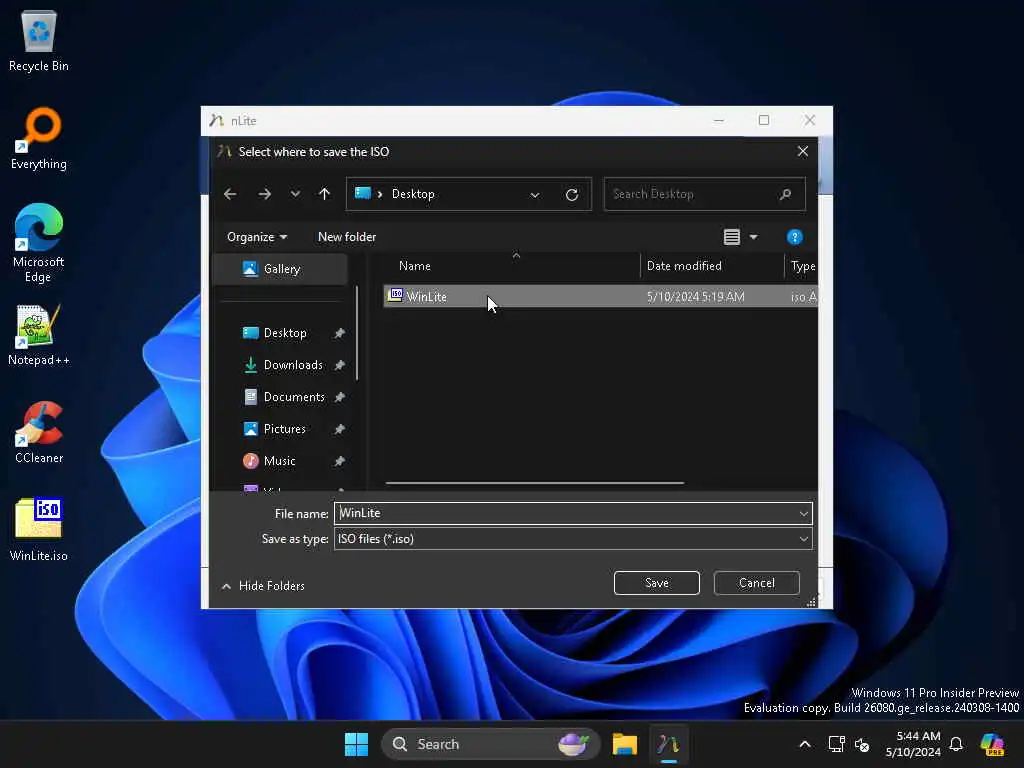Click pin icon beside Downloads
The height and width of the screenshot is (768, 1024).
click(340, 365)
